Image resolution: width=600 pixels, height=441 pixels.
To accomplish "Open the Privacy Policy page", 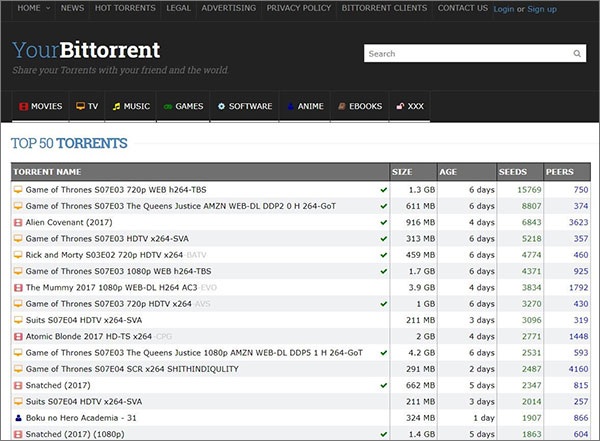I will (x=299, y=8).
